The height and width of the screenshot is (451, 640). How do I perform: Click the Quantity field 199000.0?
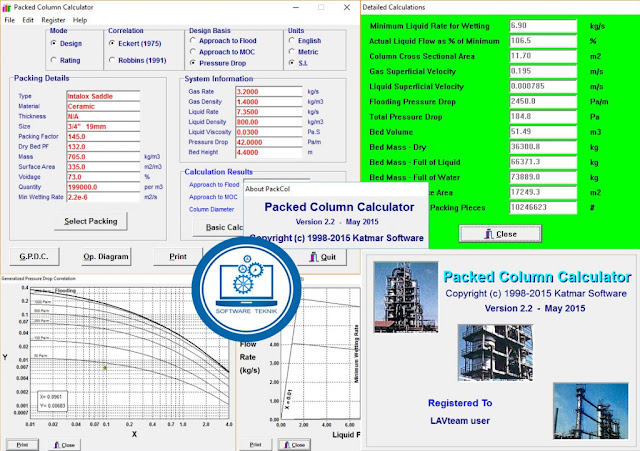click(103, 187)
